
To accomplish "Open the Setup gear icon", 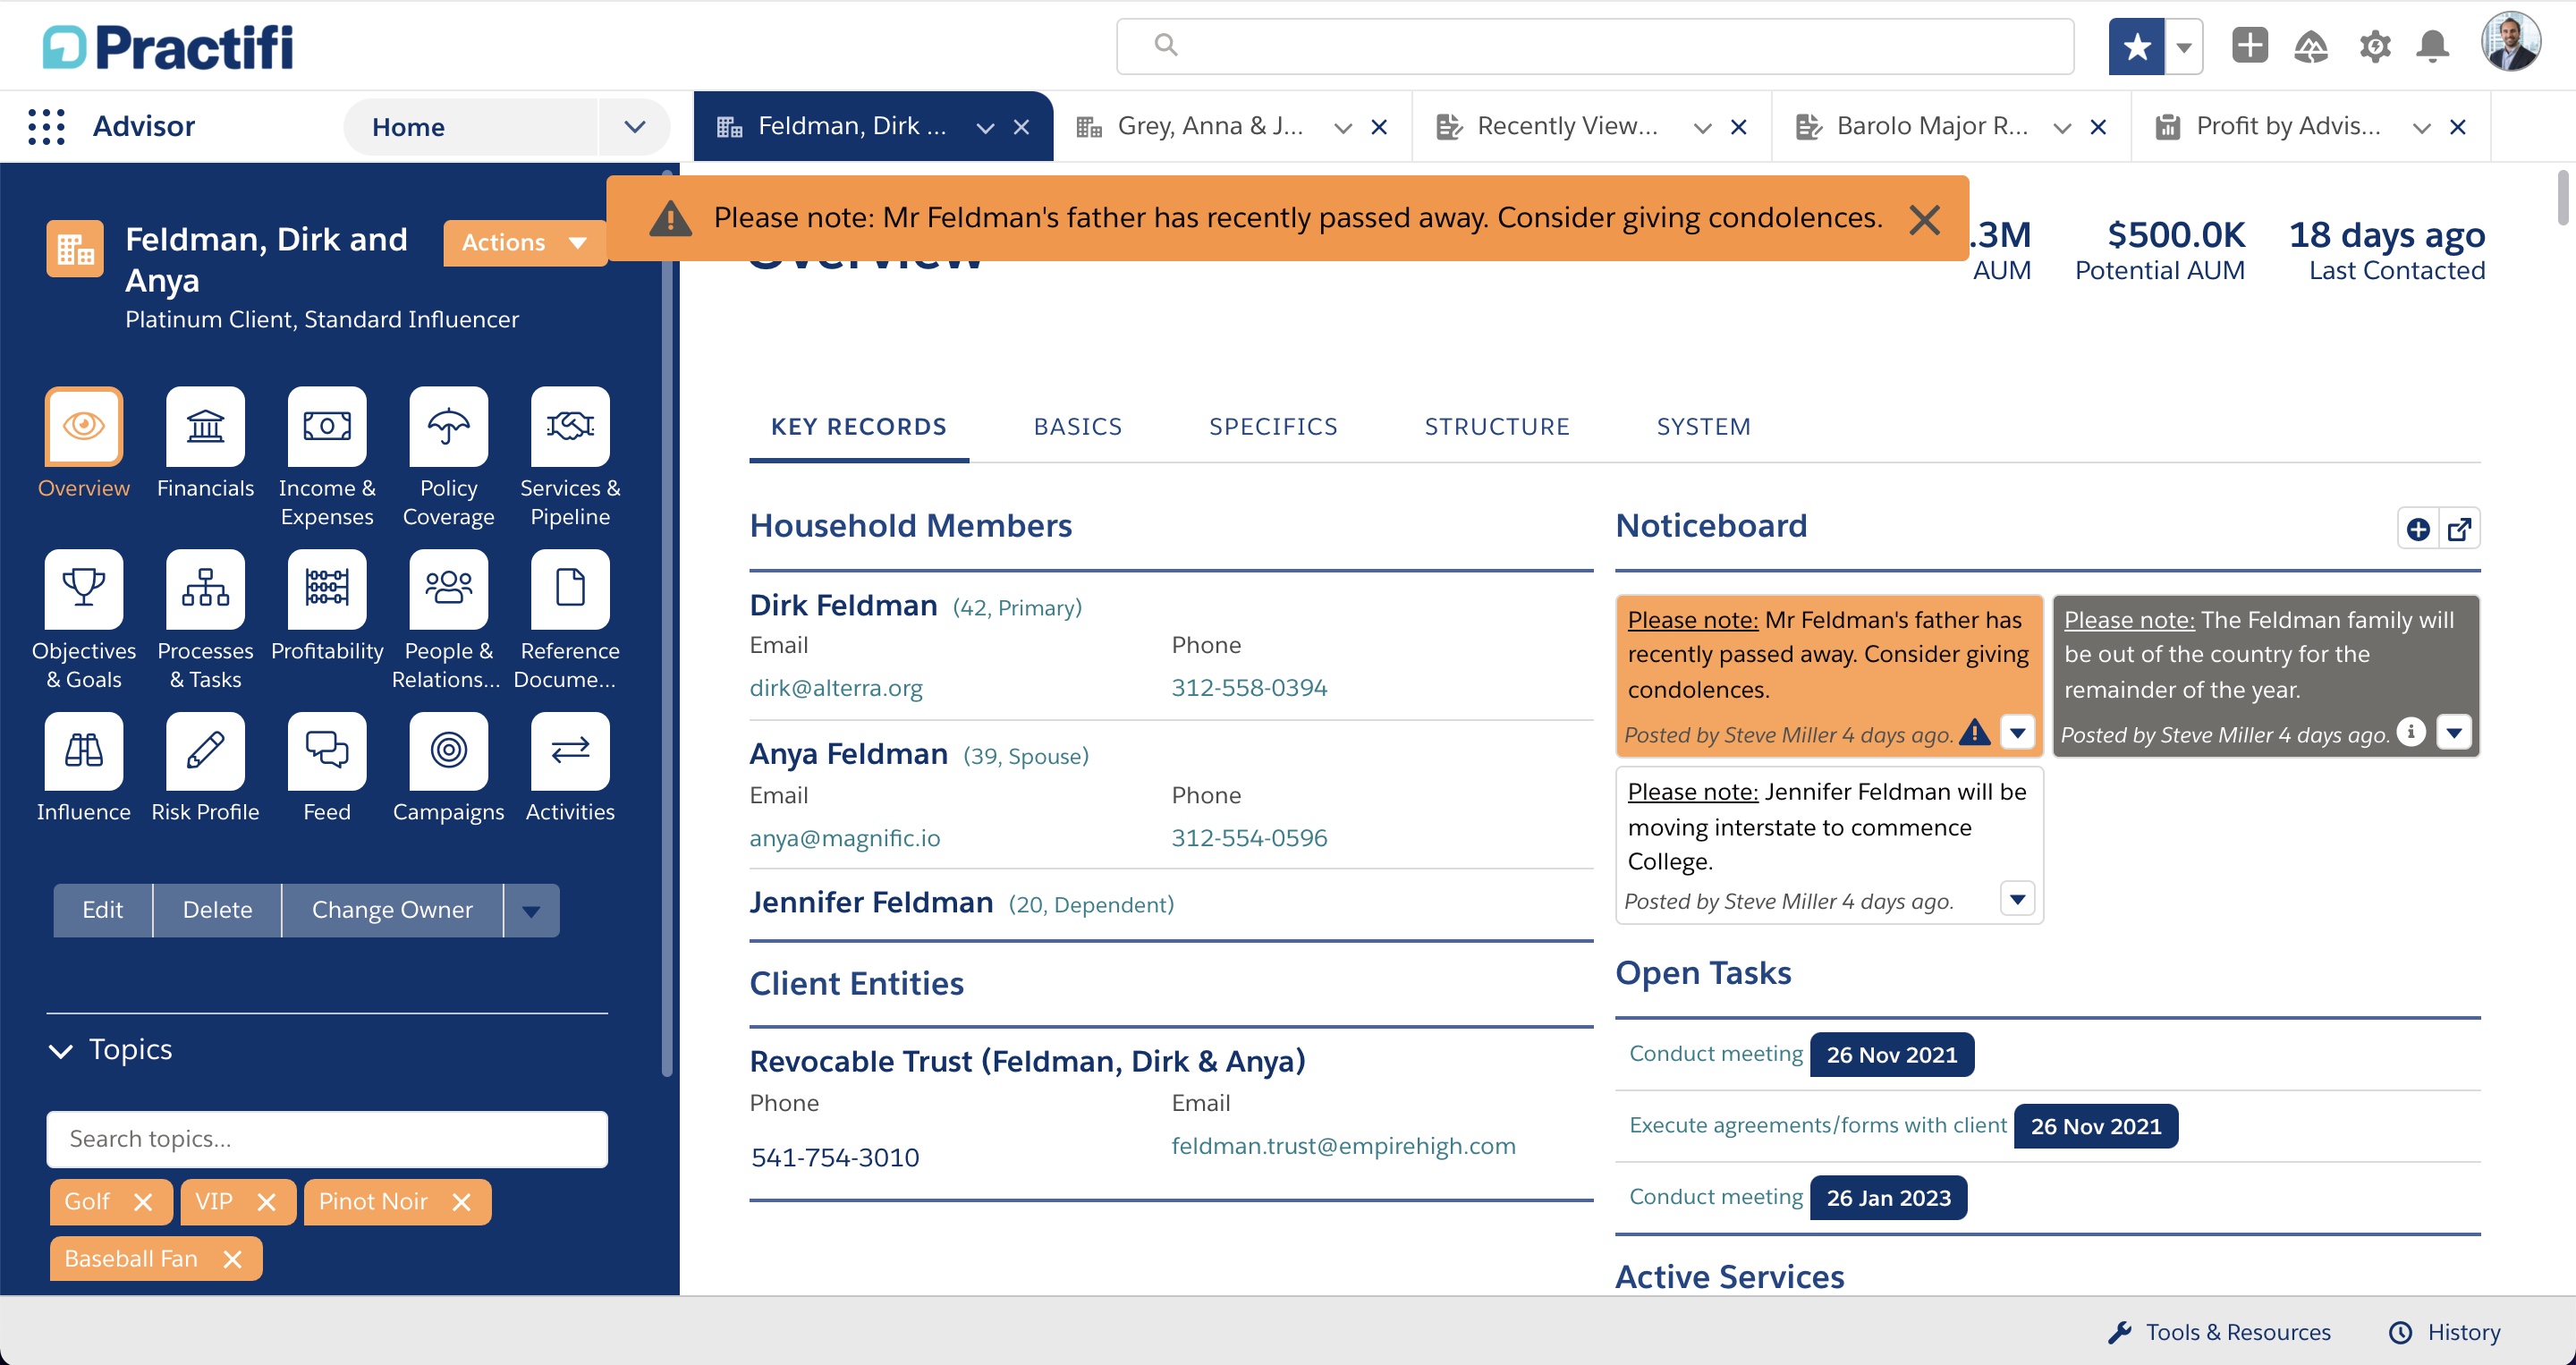I will (2374, 46).
